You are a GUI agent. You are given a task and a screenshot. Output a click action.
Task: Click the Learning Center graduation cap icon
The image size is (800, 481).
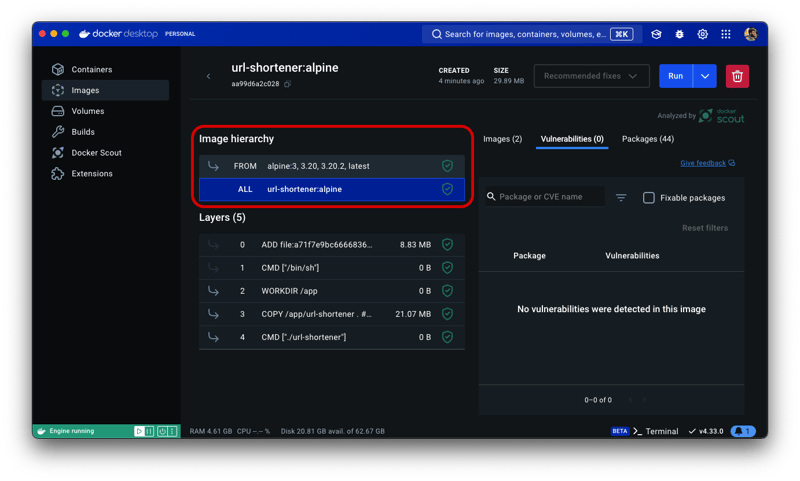[656, 34]
